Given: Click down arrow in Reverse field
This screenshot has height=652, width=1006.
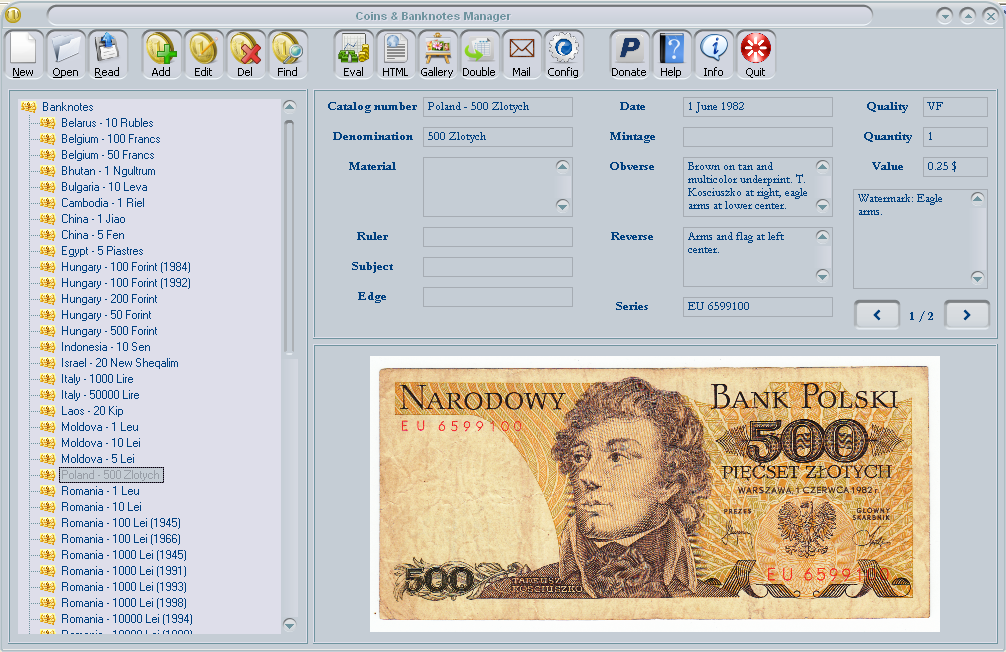Looking at the screenshot, I should pyautogui.click(x=823, y=276).
